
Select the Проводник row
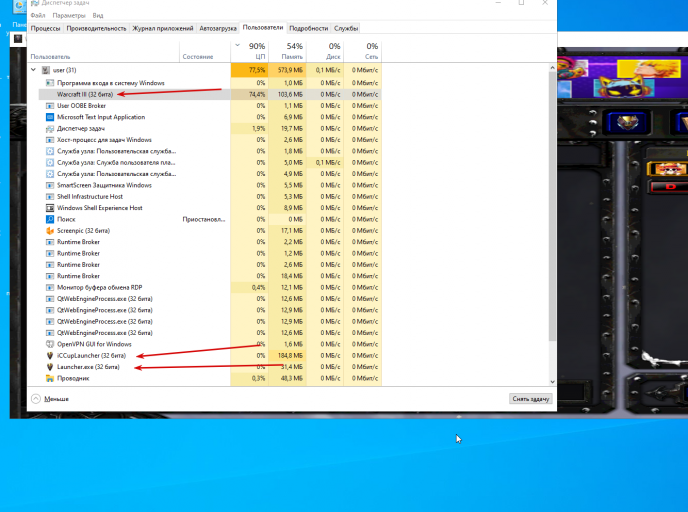click(210, 378)
